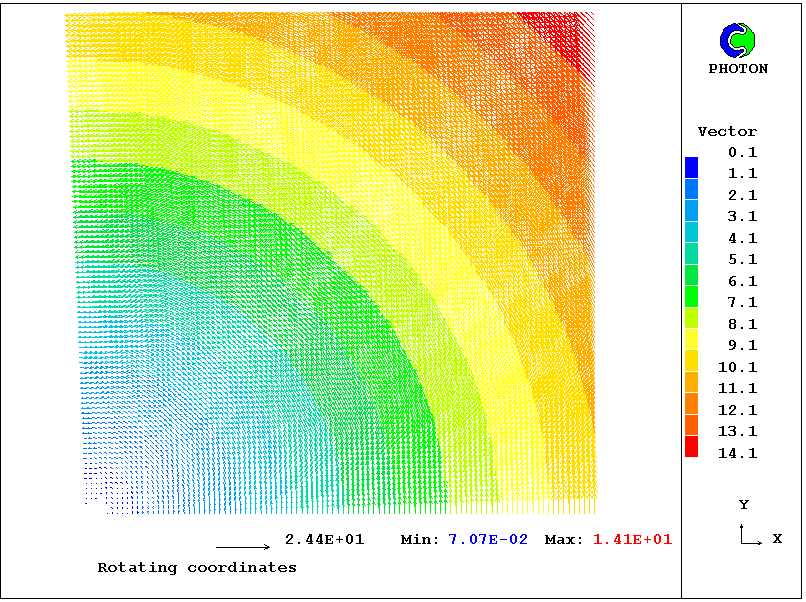Click the 0.1 legend value label
This screenshot has width=806, height=602.
click(x=742, y=152)
